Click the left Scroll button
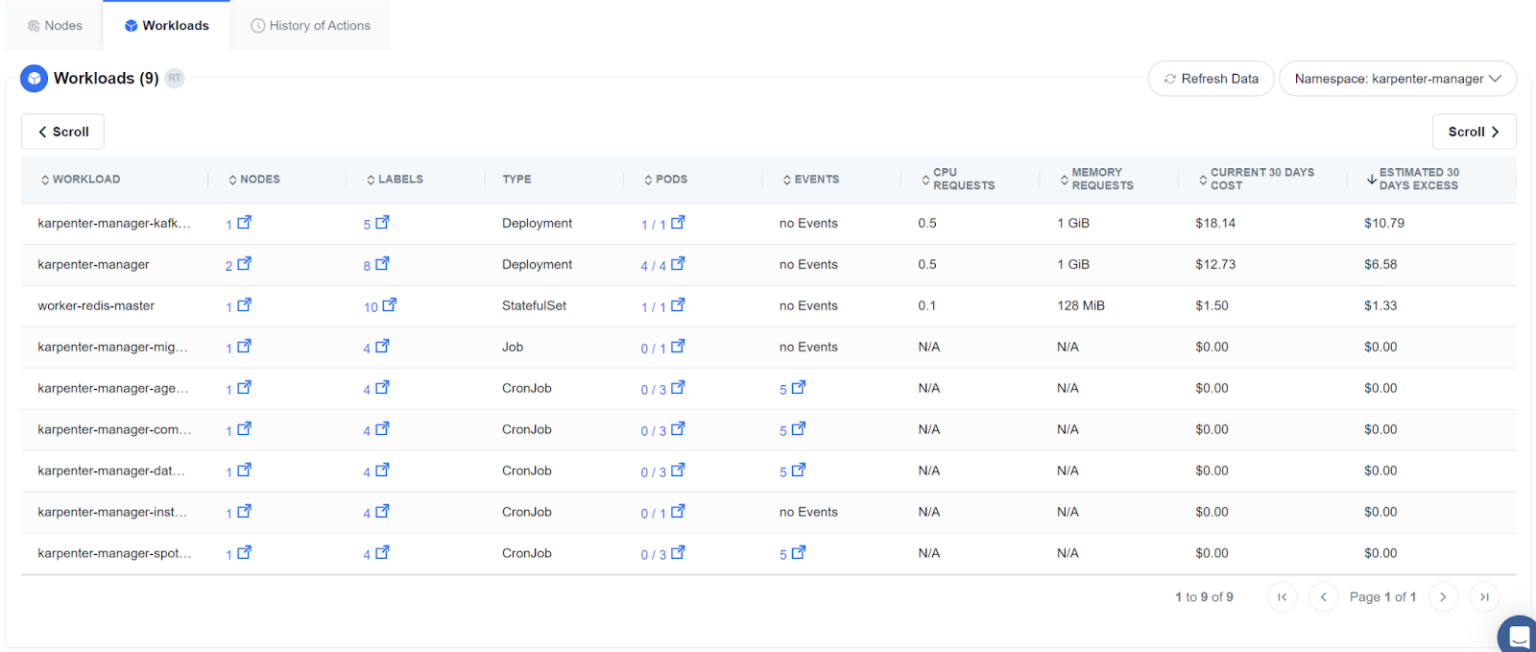Viewport: 1536px width, 652px height. [63, 132]
